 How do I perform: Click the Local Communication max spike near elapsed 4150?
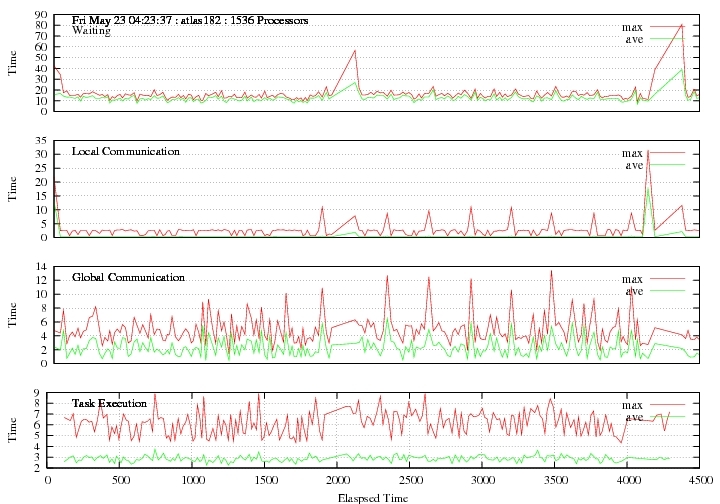tap(648, 151)
